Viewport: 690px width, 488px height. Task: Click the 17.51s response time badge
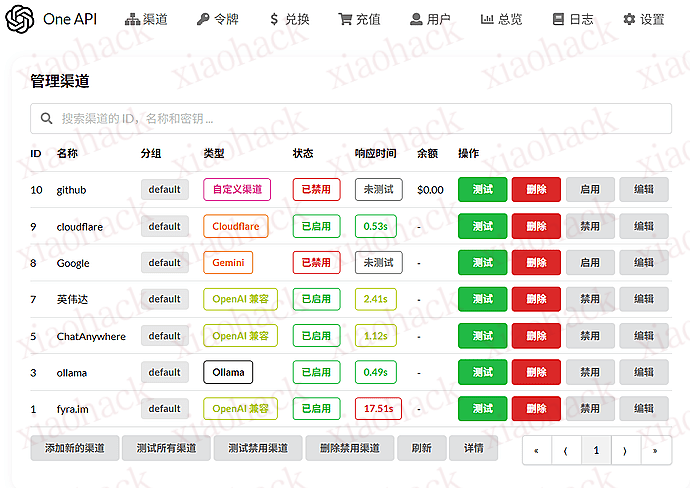pyautogui.click(x=378, y=408)
